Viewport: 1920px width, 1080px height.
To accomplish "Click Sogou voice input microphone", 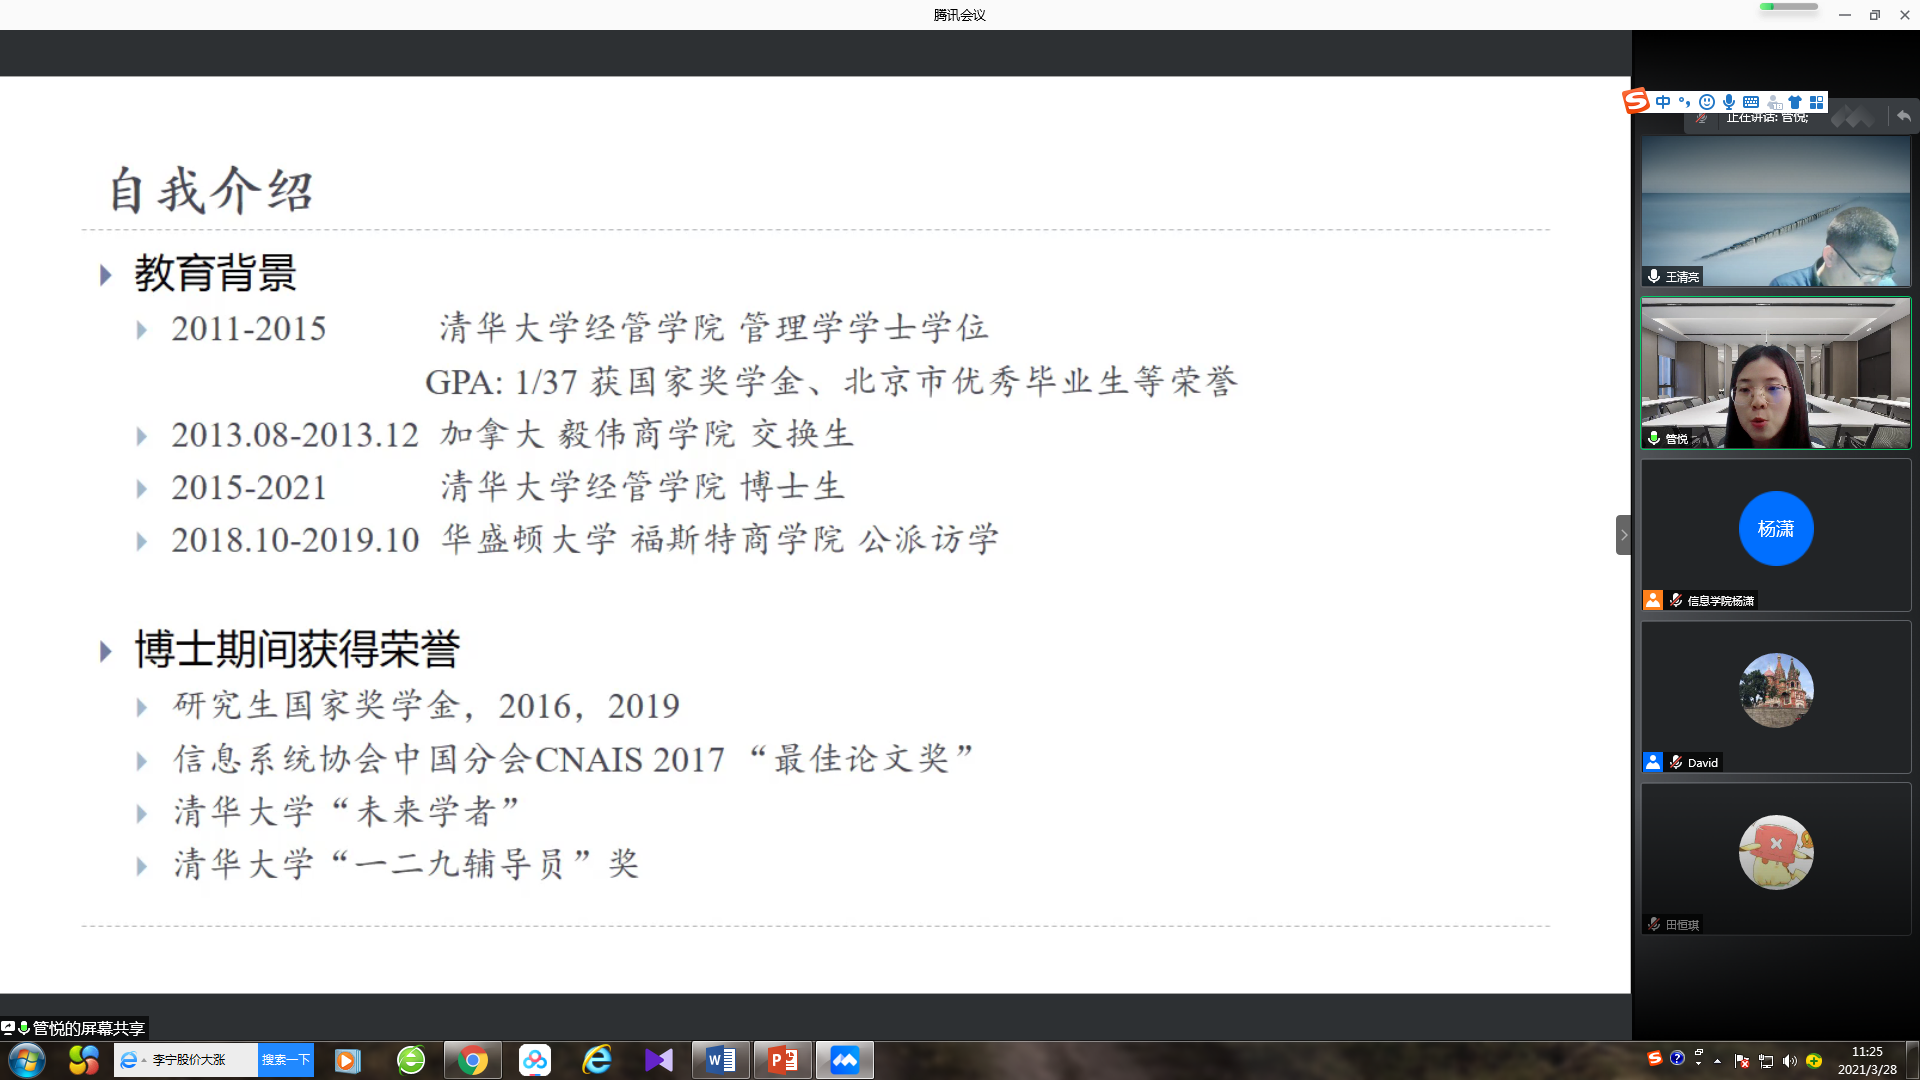I will 1729,102.
